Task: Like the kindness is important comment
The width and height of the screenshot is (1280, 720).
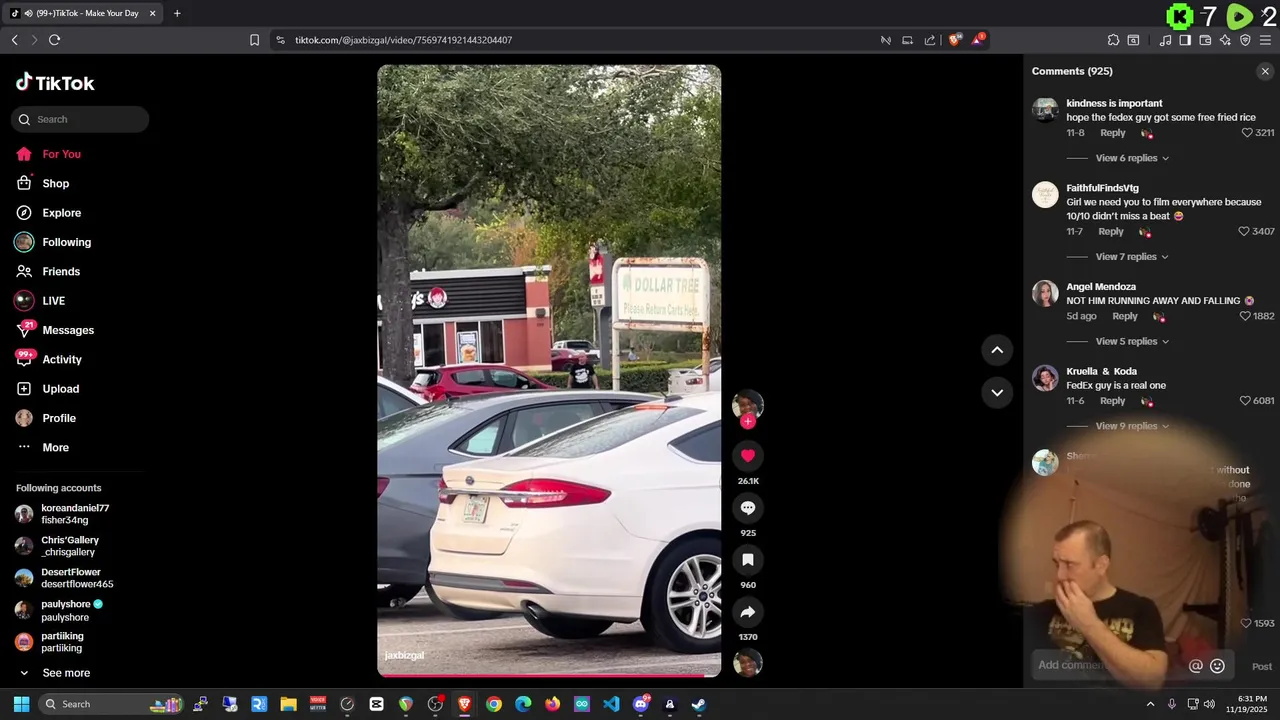Action: tap(1247, 133)
